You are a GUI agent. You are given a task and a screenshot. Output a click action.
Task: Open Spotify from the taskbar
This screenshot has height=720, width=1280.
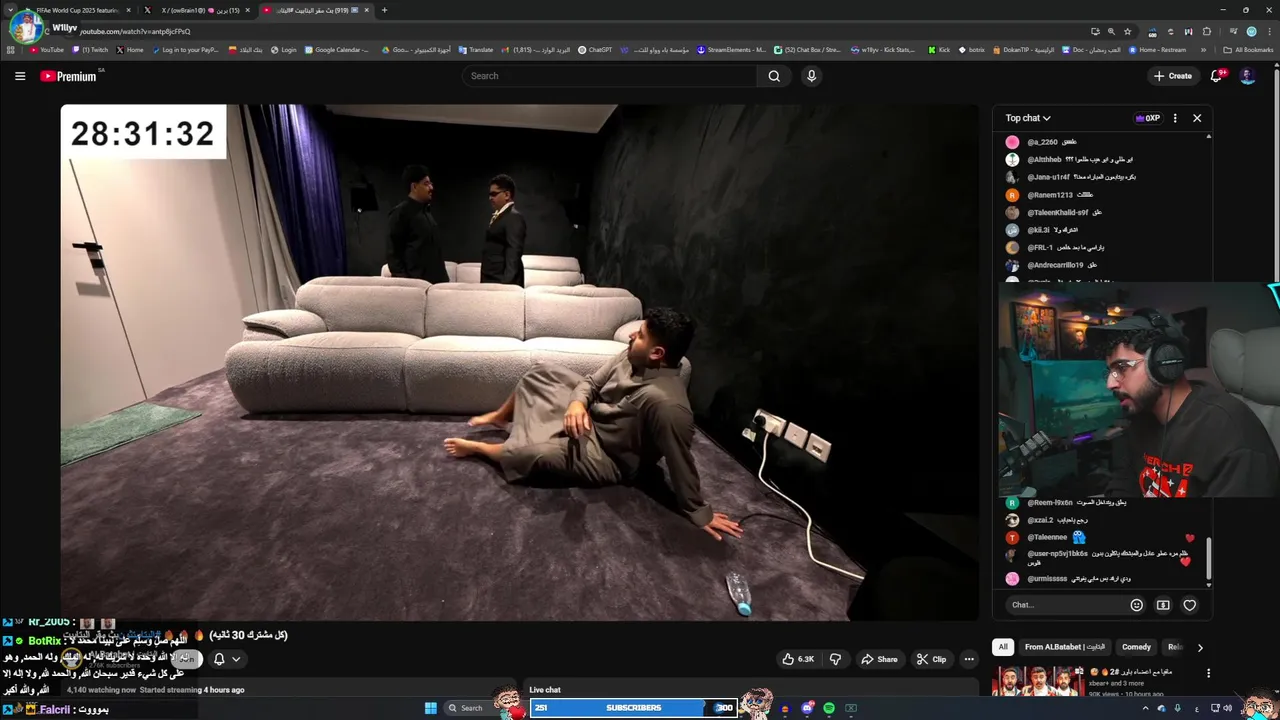829,708
